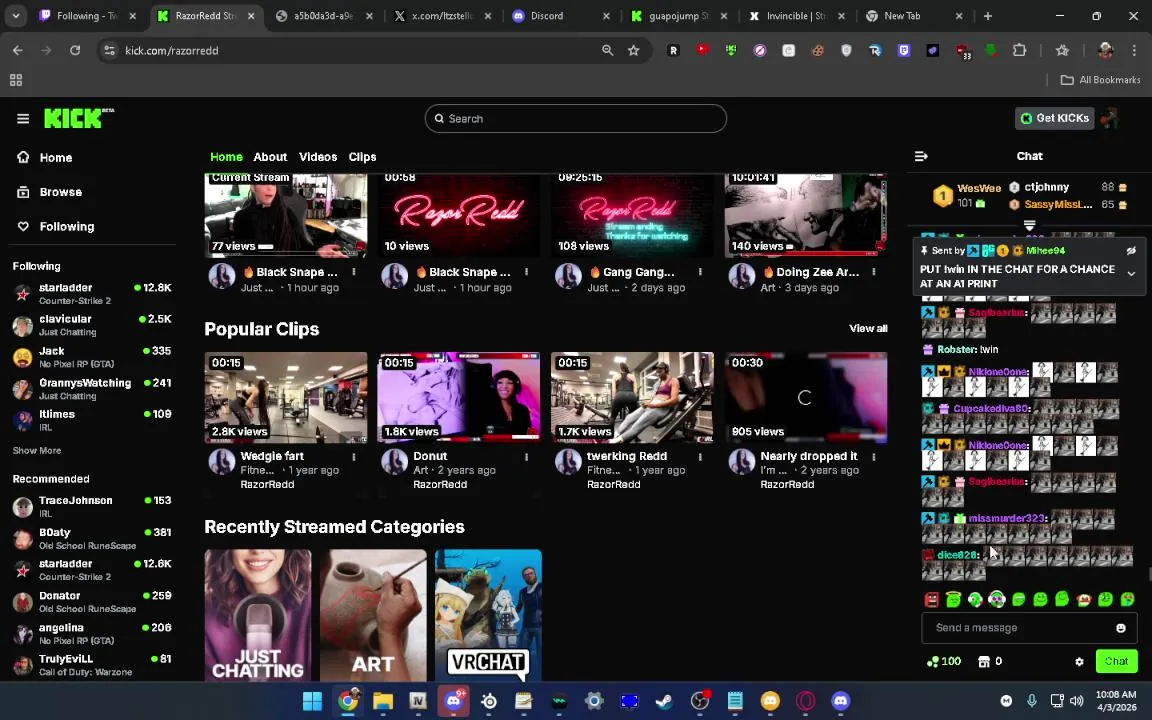
Task: Expand the pinned message chevron
Action: point(1131,273)
